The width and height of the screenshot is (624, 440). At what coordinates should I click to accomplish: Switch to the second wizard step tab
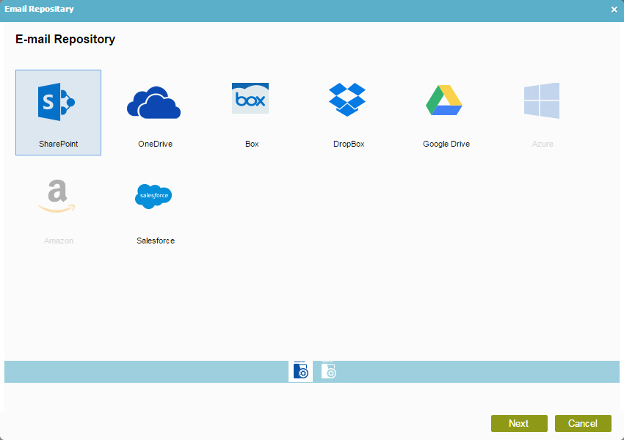click(329, 372)
